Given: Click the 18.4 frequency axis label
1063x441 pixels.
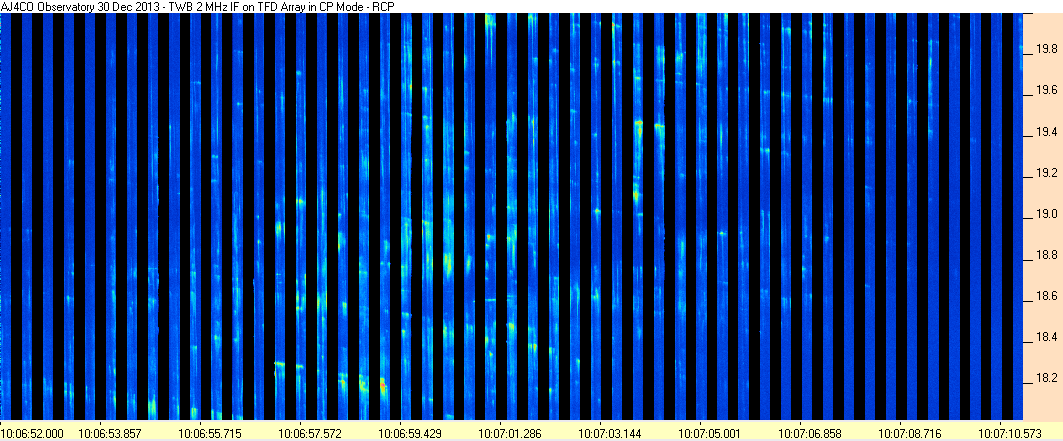Looking at the screenshot, I should point(1047,337).
